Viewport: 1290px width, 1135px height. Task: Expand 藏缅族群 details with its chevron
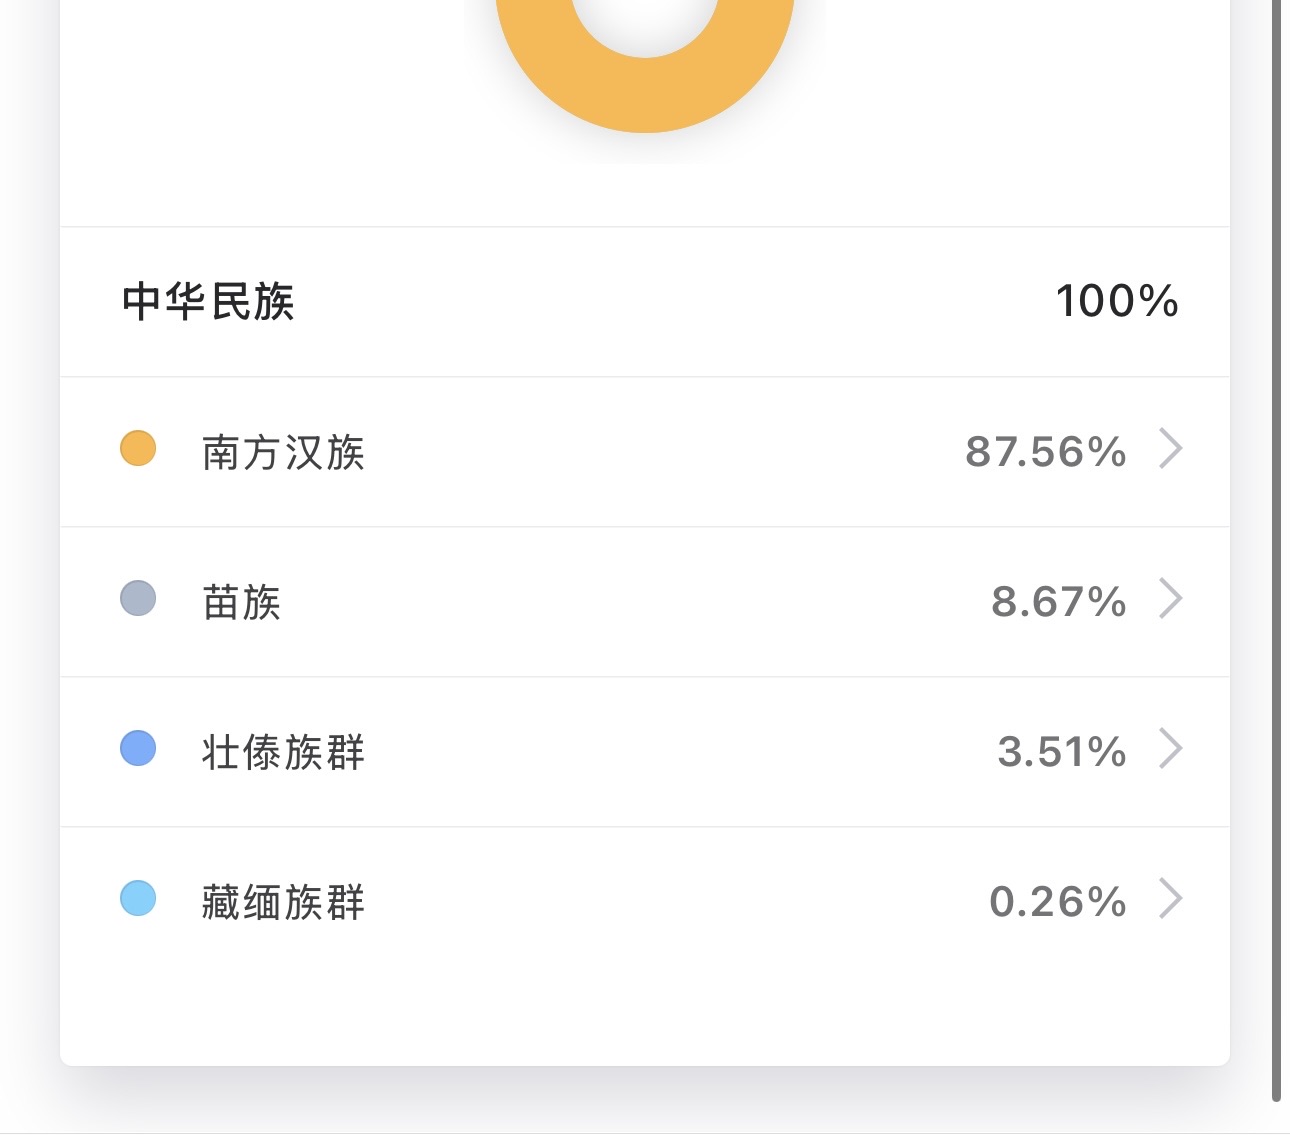pyautogui.click(x=1170, y=899)
